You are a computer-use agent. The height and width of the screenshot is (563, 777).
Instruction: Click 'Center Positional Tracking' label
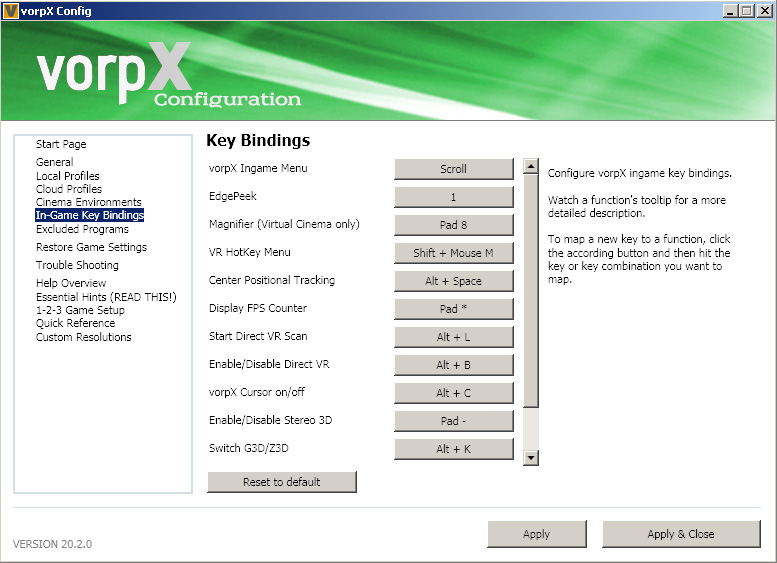click(272, 280)
